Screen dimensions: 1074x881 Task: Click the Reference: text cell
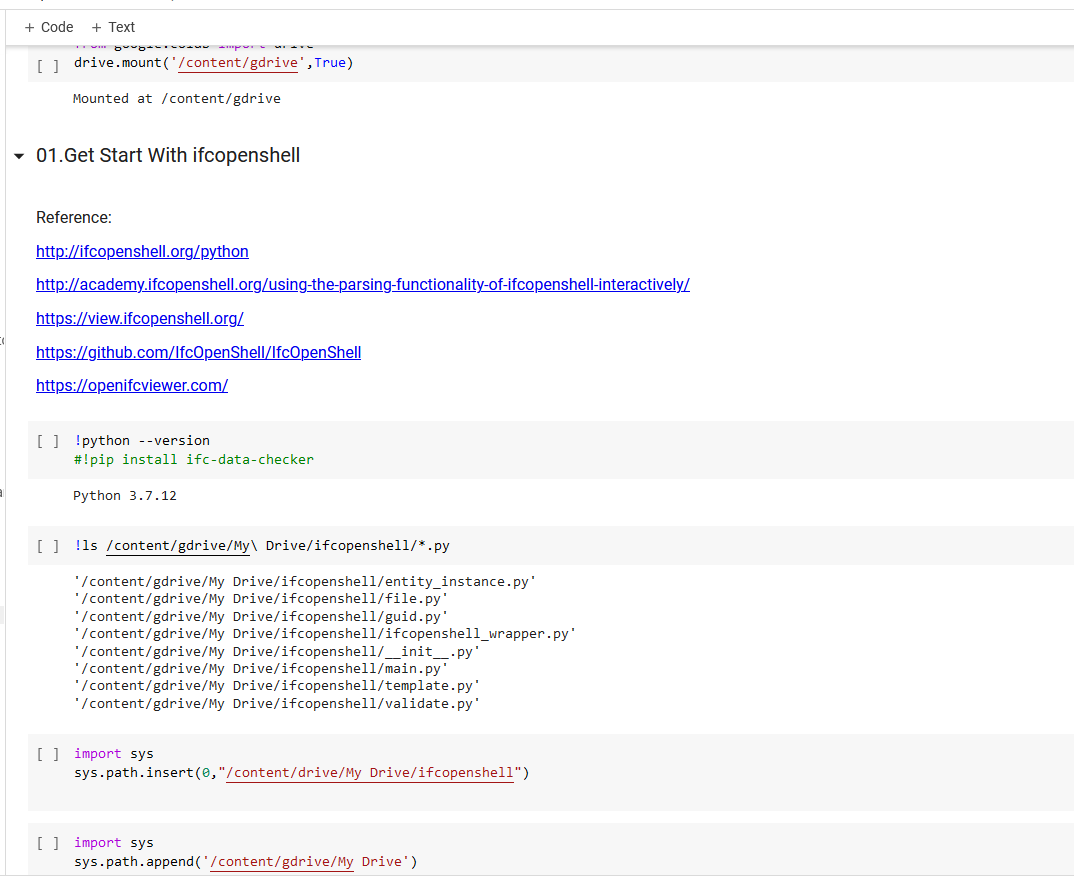(74, 217)
